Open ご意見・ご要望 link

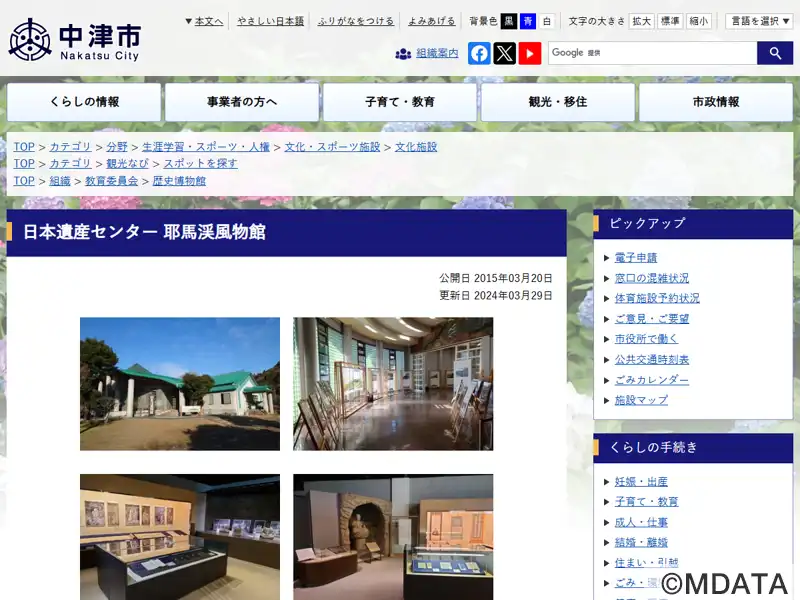tap(652, 319)
